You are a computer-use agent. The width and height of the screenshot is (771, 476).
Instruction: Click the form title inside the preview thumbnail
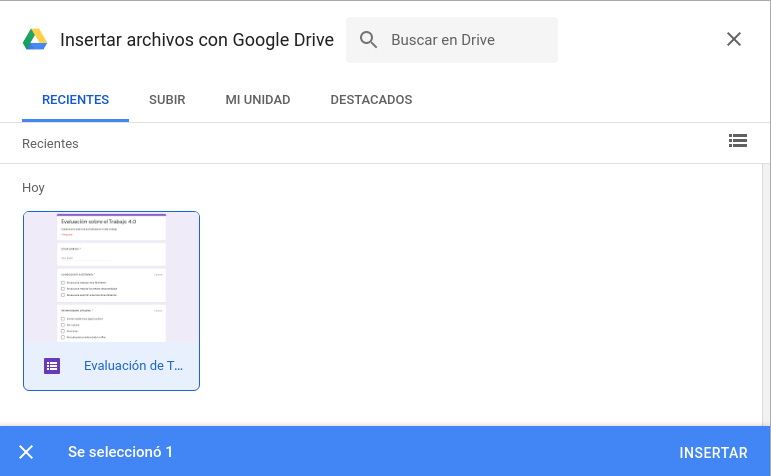click(x=99, y=223)
